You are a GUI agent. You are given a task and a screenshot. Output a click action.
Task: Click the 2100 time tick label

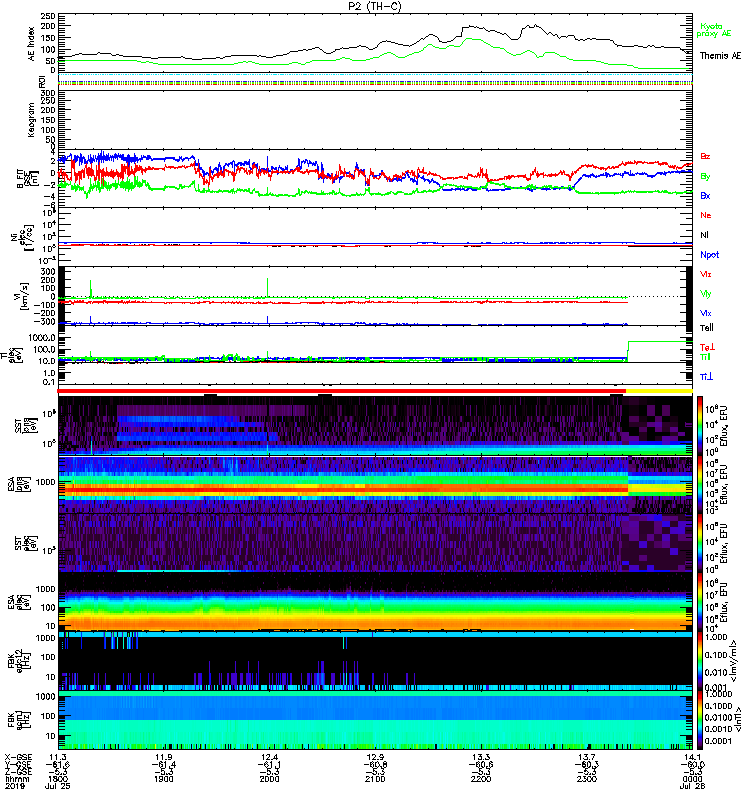(375, 779)
